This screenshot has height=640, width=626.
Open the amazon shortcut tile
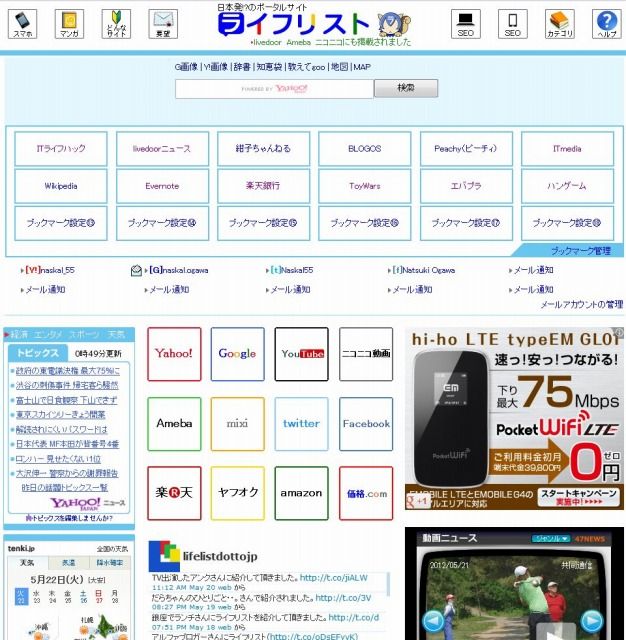pyautogui.click(x=302, y=493)
